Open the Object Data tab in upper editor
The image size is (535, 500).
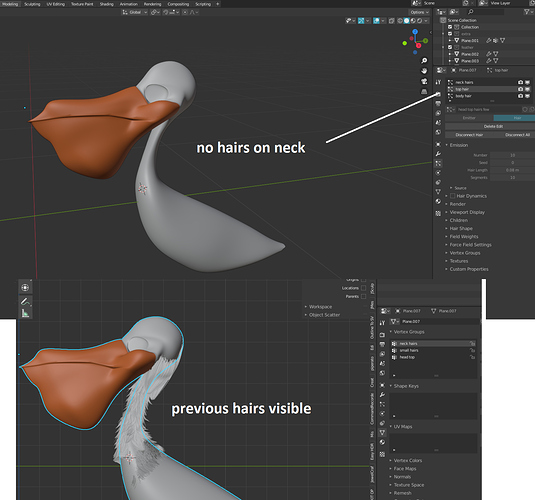click(438, 192)
